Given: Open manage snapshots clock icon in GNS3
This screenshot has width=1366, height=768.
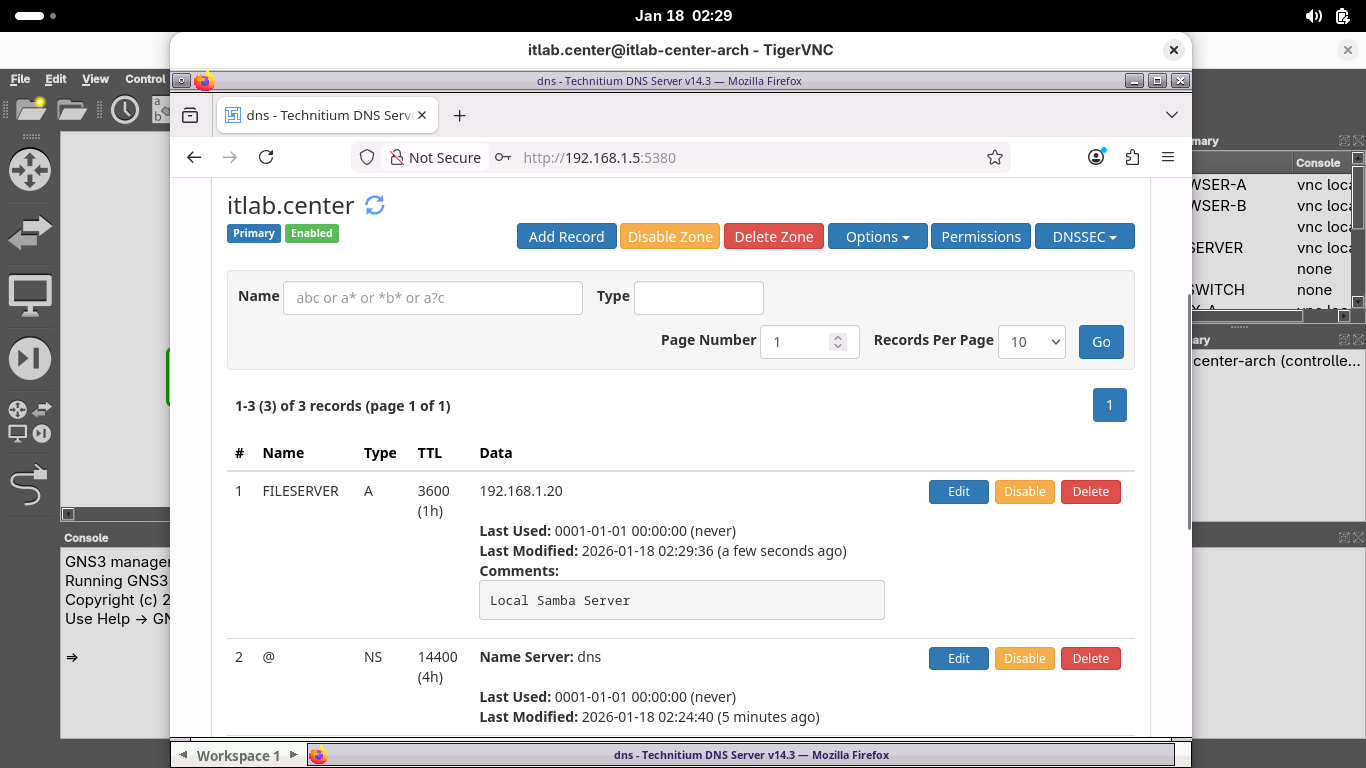Looking at the screenshot, I should [x=125, y=110].
